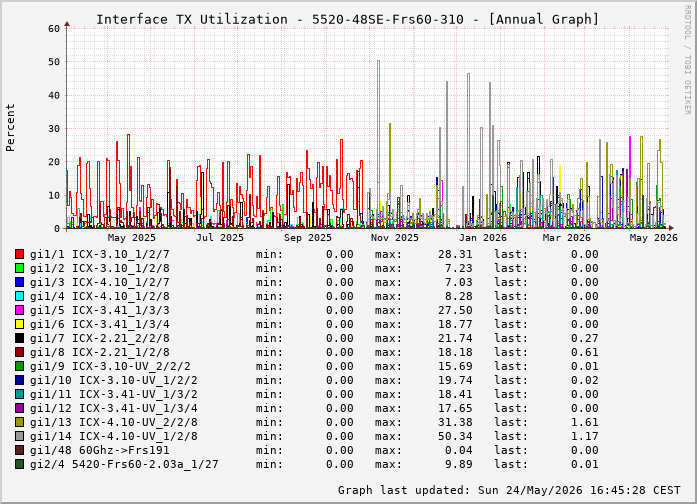
Task: Click the Graph last updated timestamp
Action: (509, 490)
